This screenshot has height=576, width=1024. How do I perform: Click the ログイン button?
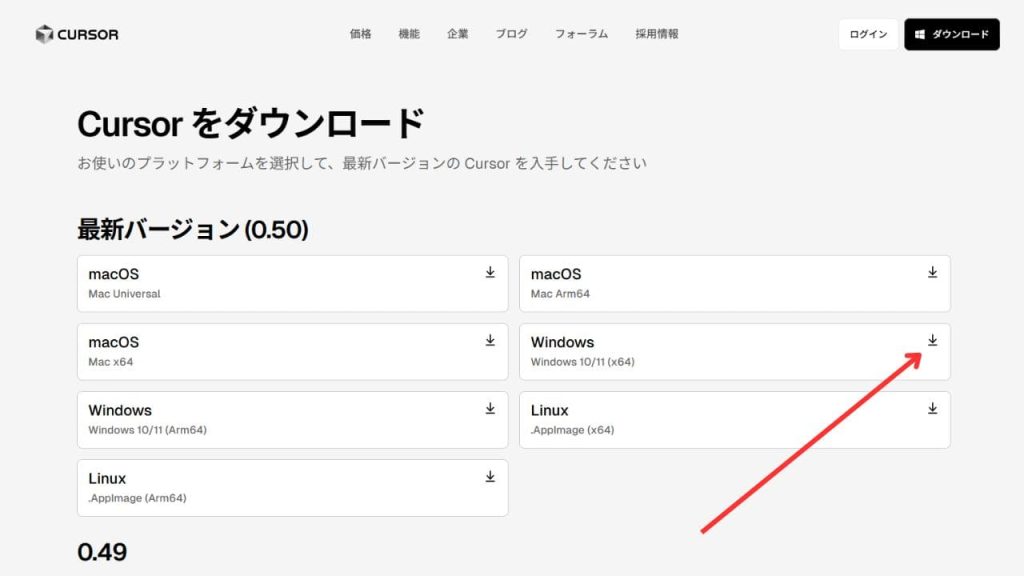click(x=868, y=35)
